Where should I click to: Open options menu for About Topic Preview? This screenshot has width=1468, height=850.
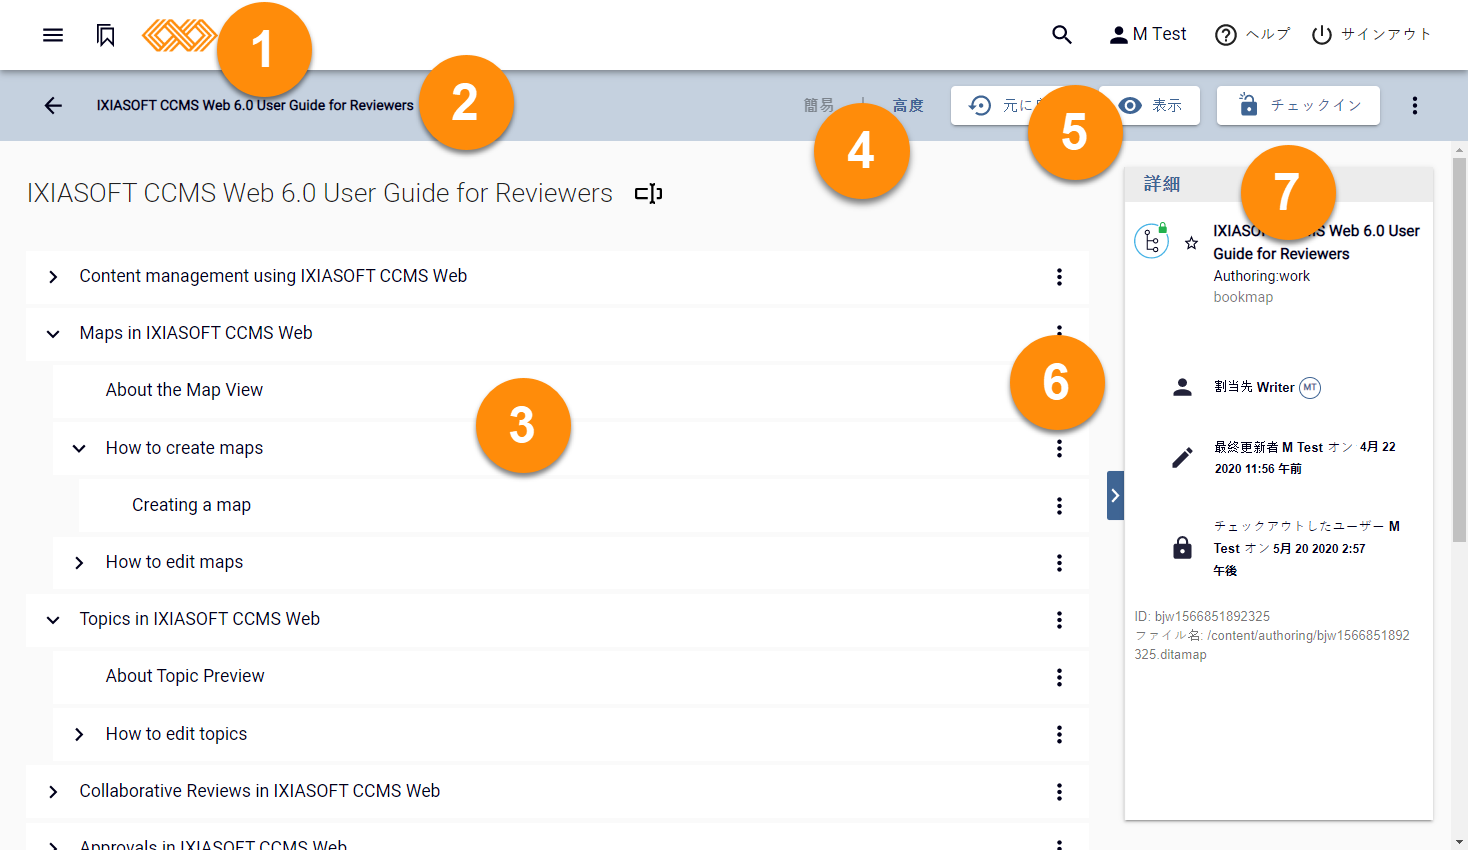(1059, 677)
